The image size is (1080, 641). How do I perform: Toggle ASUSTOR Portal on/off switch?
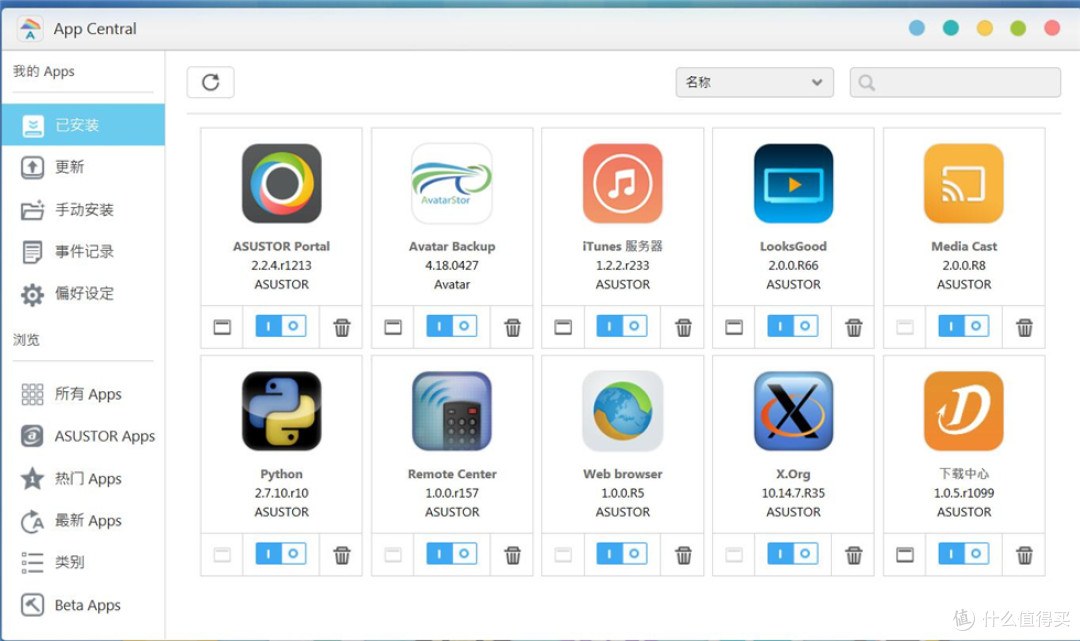pos(281,326)
